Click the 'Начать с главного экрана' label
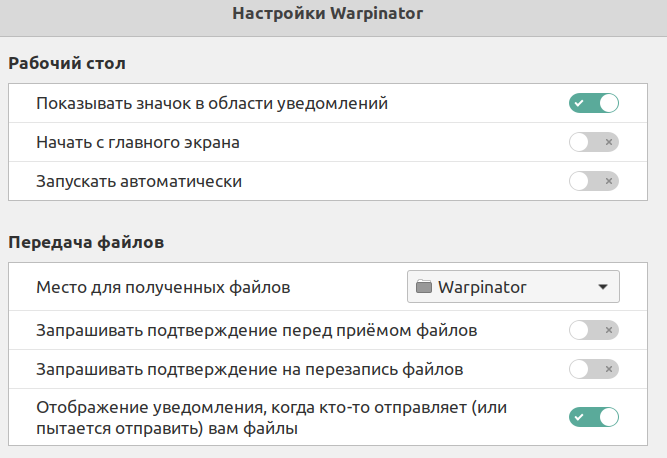This screenshot has height=458, width=667. pos(138,142)
